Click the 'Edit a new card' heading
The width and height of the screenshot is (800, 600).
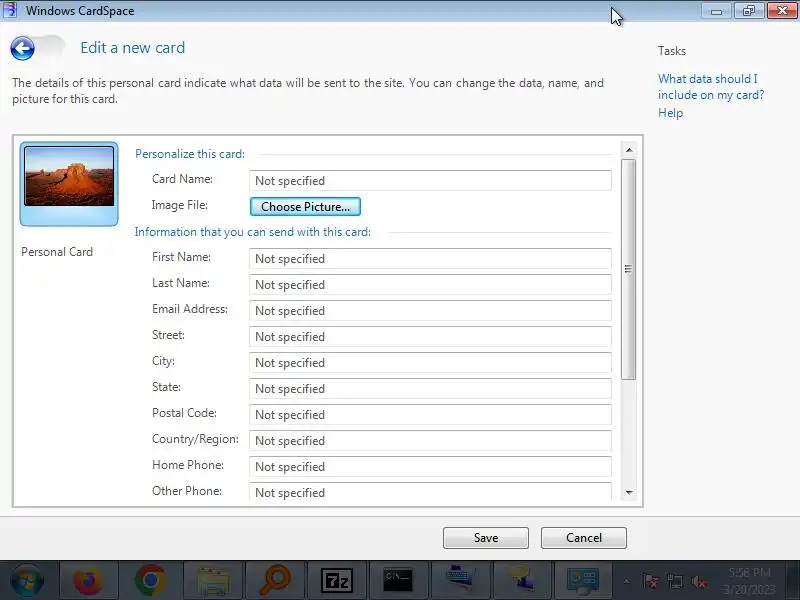(133, 48)
